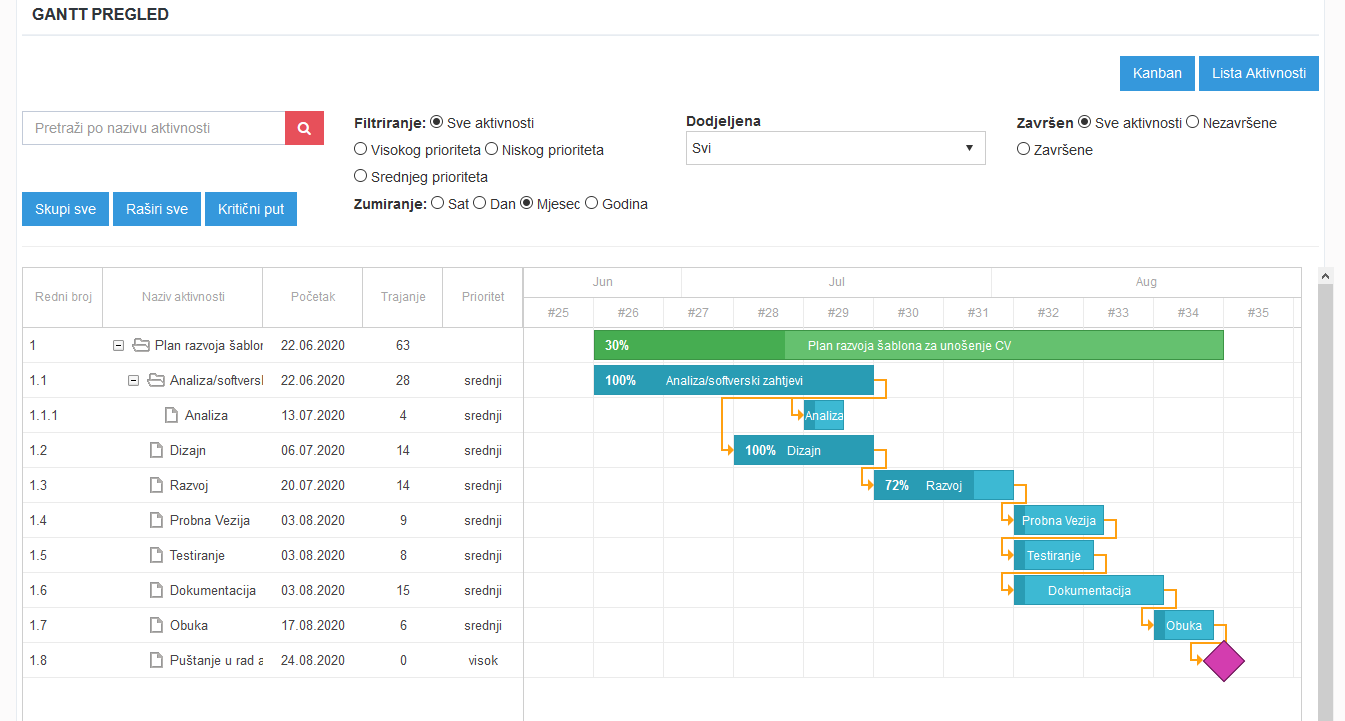Click document icon beside Puštanje u rad
This screenshot has width=1345, height=721.
[x=156, y=660]
